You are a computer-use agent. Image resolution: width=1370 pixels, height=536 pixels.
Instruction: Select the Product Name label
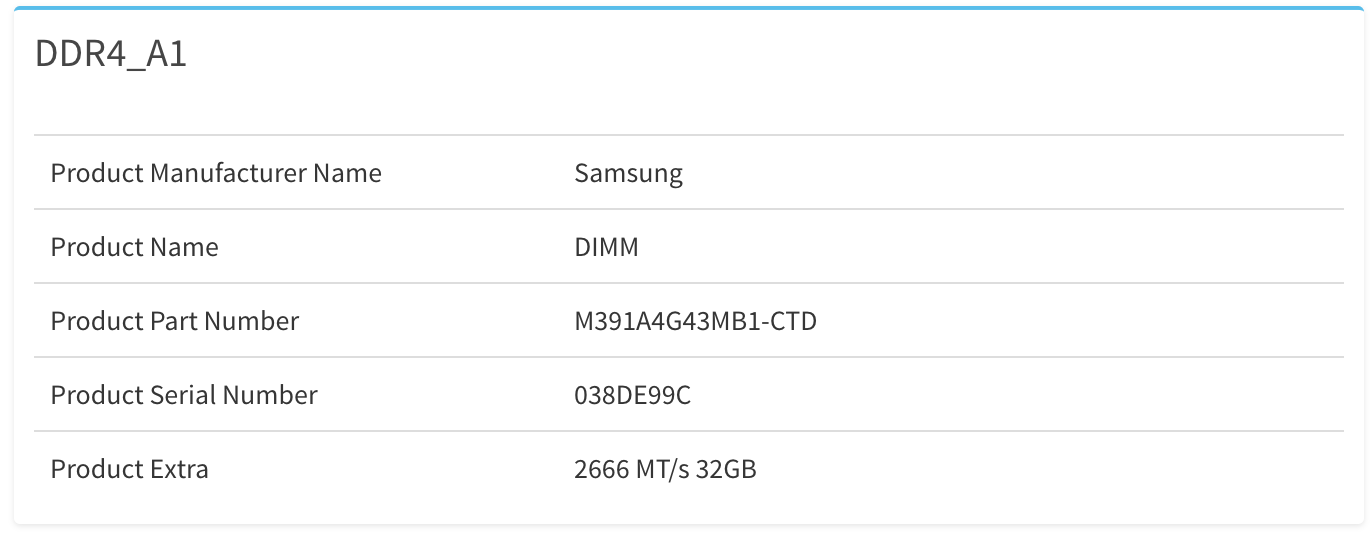(134, 247)
